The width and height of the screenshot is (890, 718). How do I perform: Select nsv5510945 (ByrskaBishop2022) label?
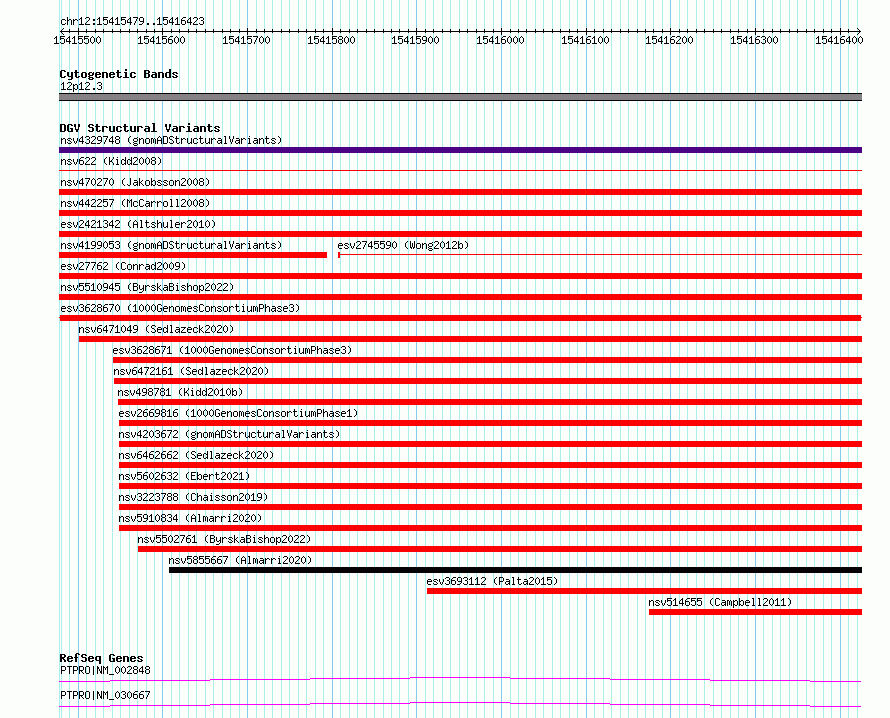[x=147, y=287]
